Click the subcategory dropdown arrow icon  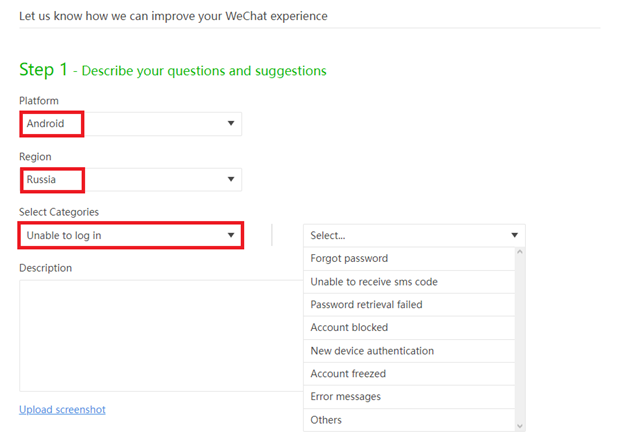(x=515, y=235)
